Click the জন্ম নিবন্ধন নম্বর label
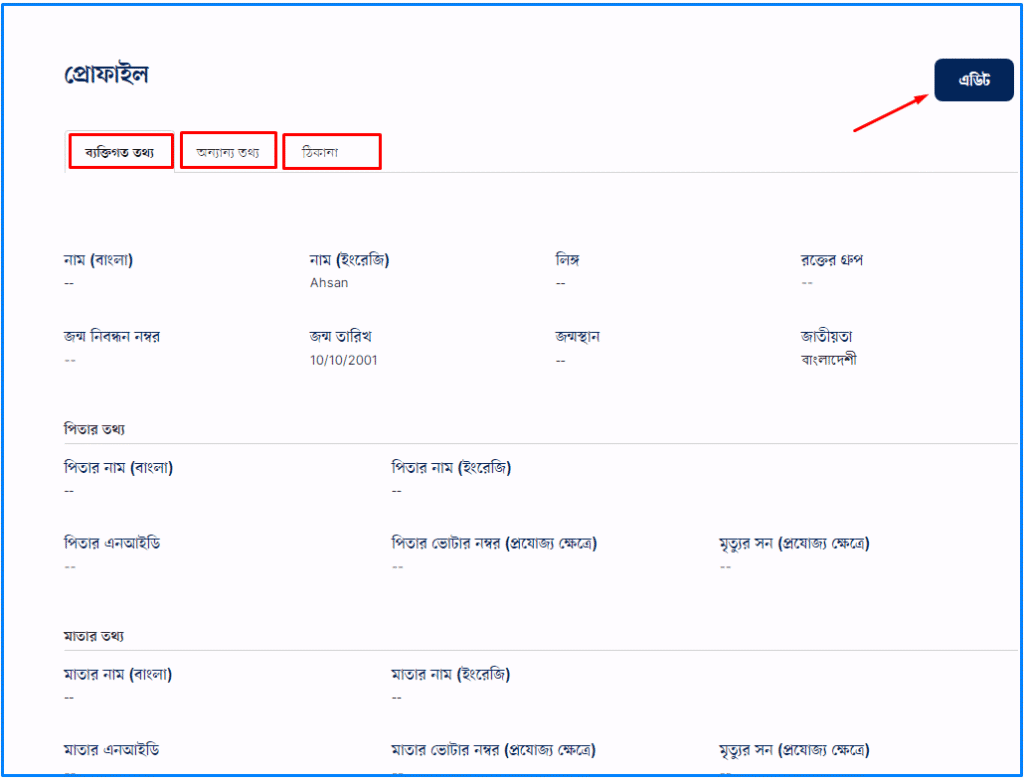This screenshot has width=1024, height=780. [111, 336]
